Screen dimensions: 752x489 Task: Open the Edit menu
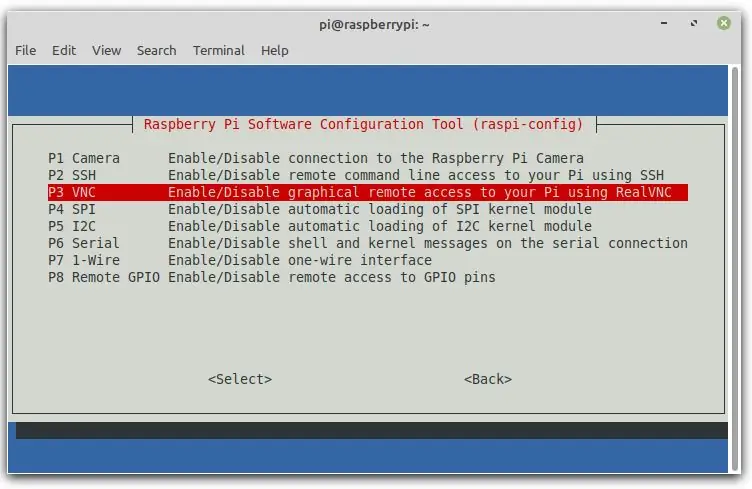click(64, 50)
